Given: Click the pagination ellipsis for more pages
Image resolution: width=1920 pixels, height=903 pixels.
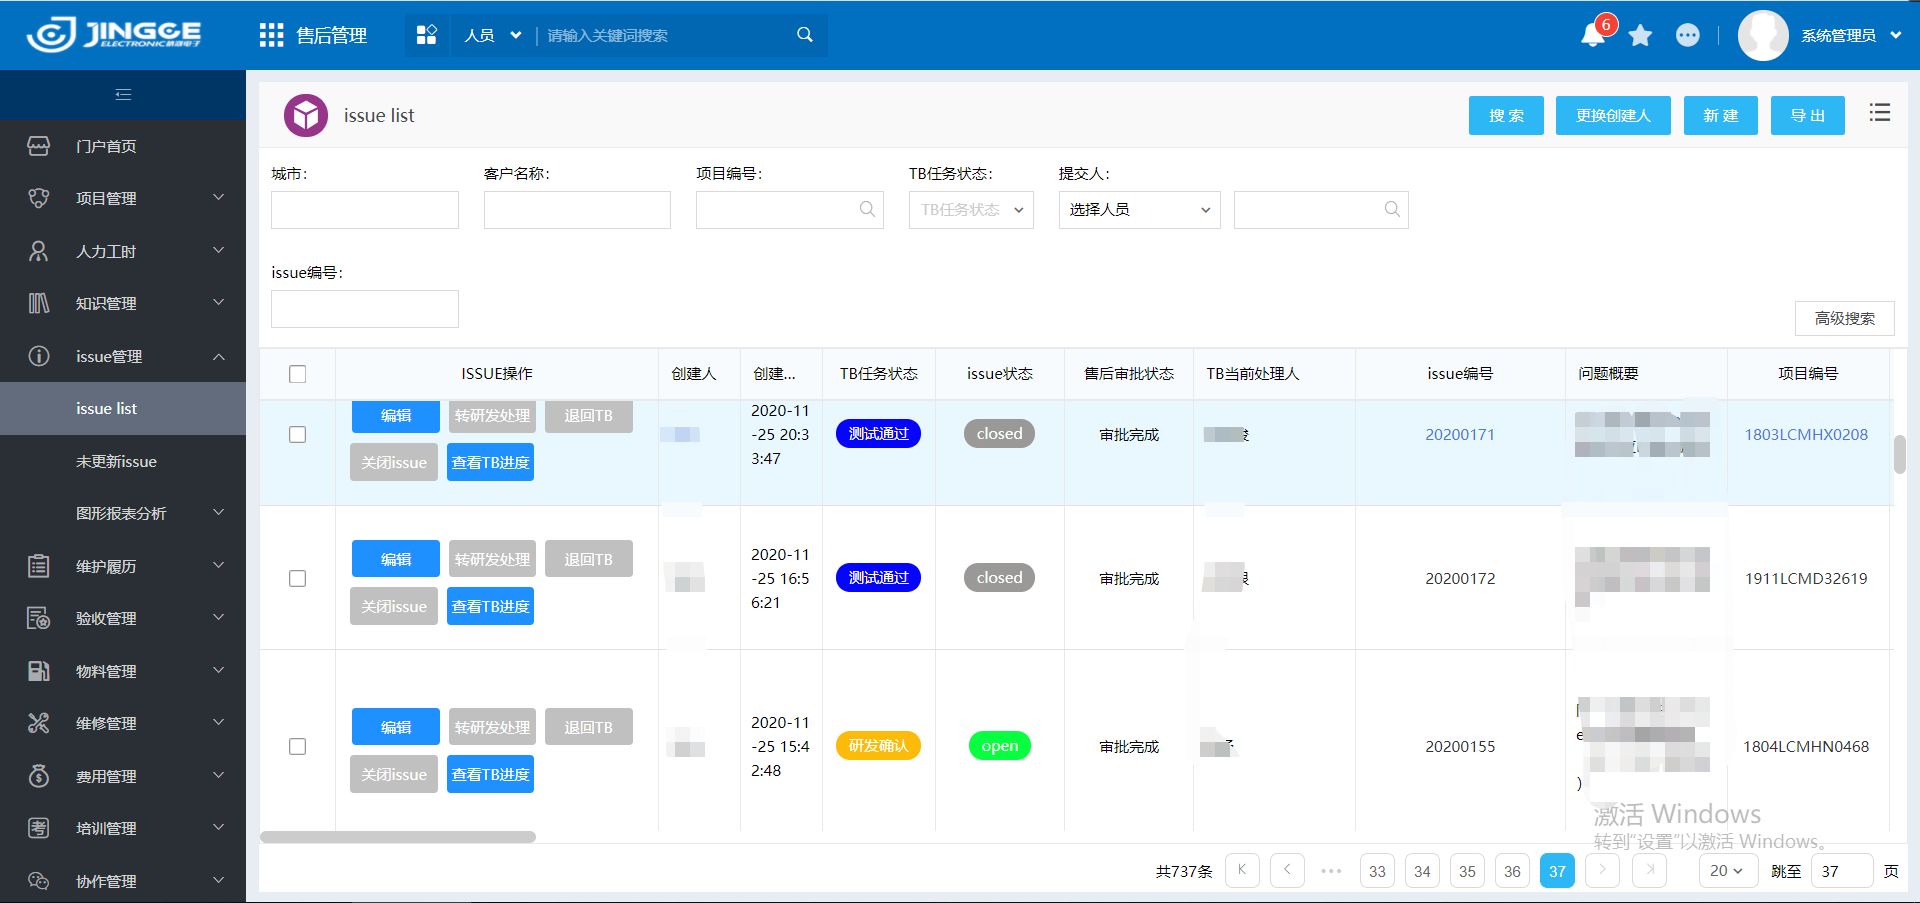Looking at the screenshot, I should coord(1332,871).
